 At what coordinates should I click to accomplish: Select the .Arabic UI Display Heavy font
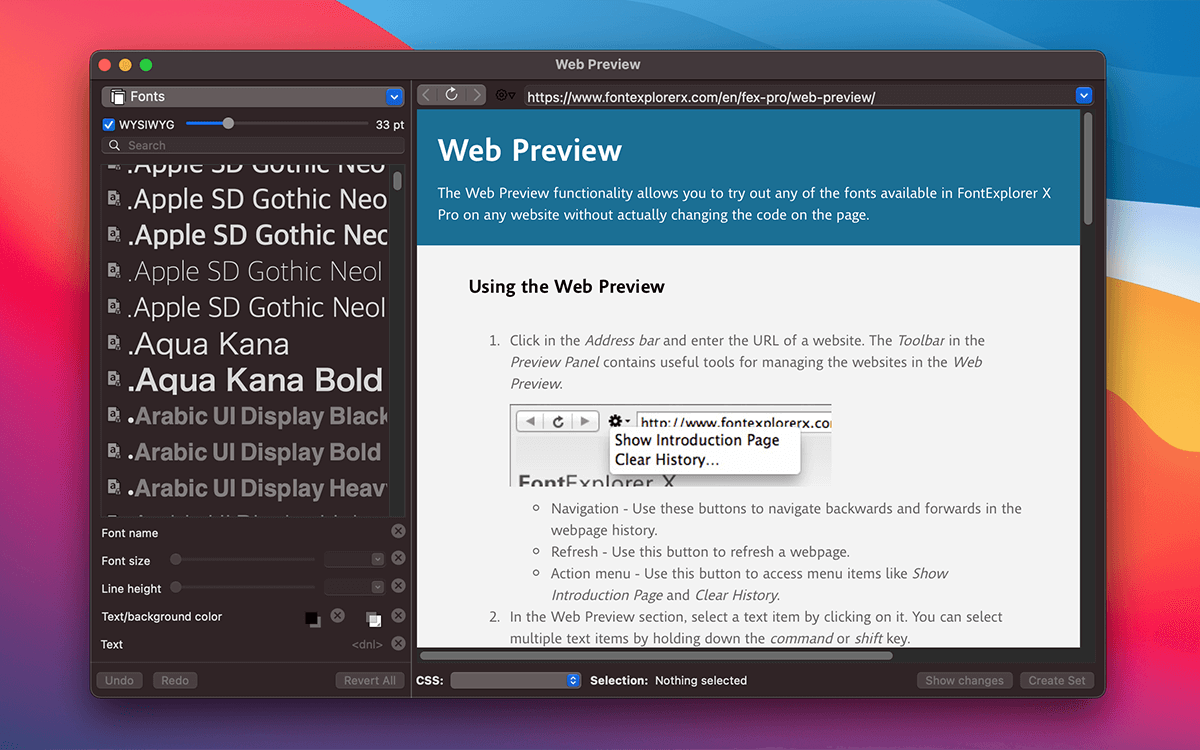(x=247, y=489)
